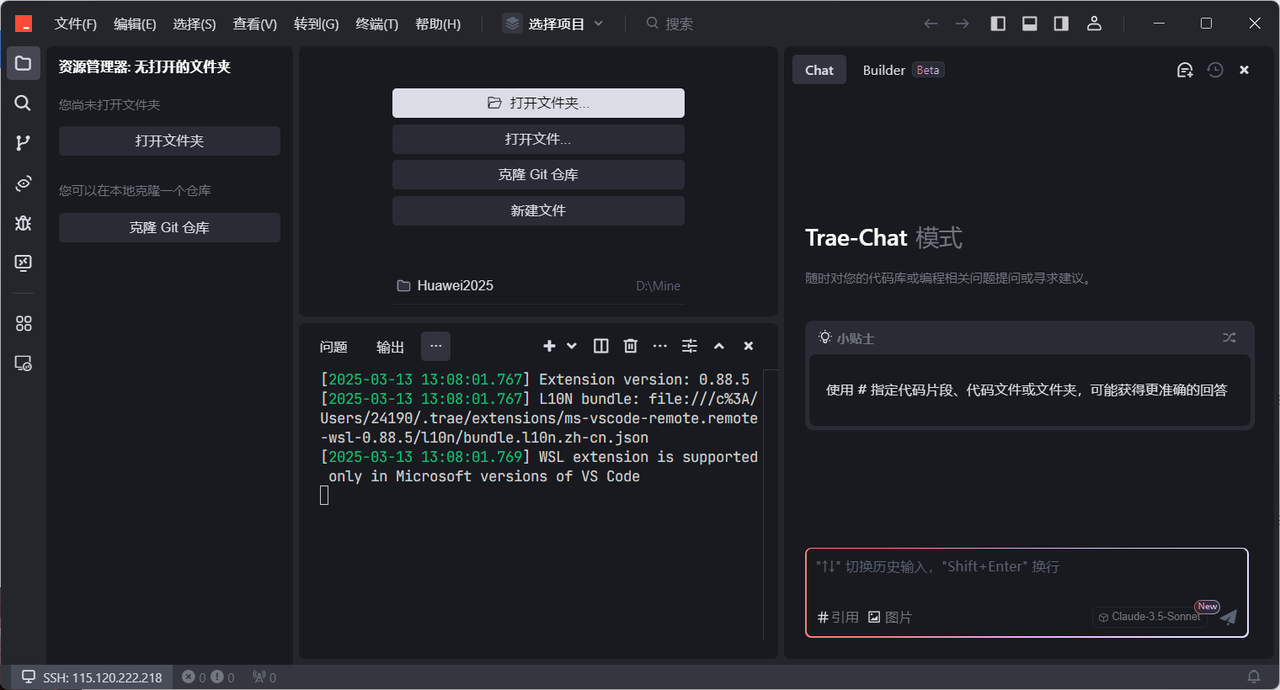
Task: Switch to the Builder Beta tab
Action: [903, 70]
